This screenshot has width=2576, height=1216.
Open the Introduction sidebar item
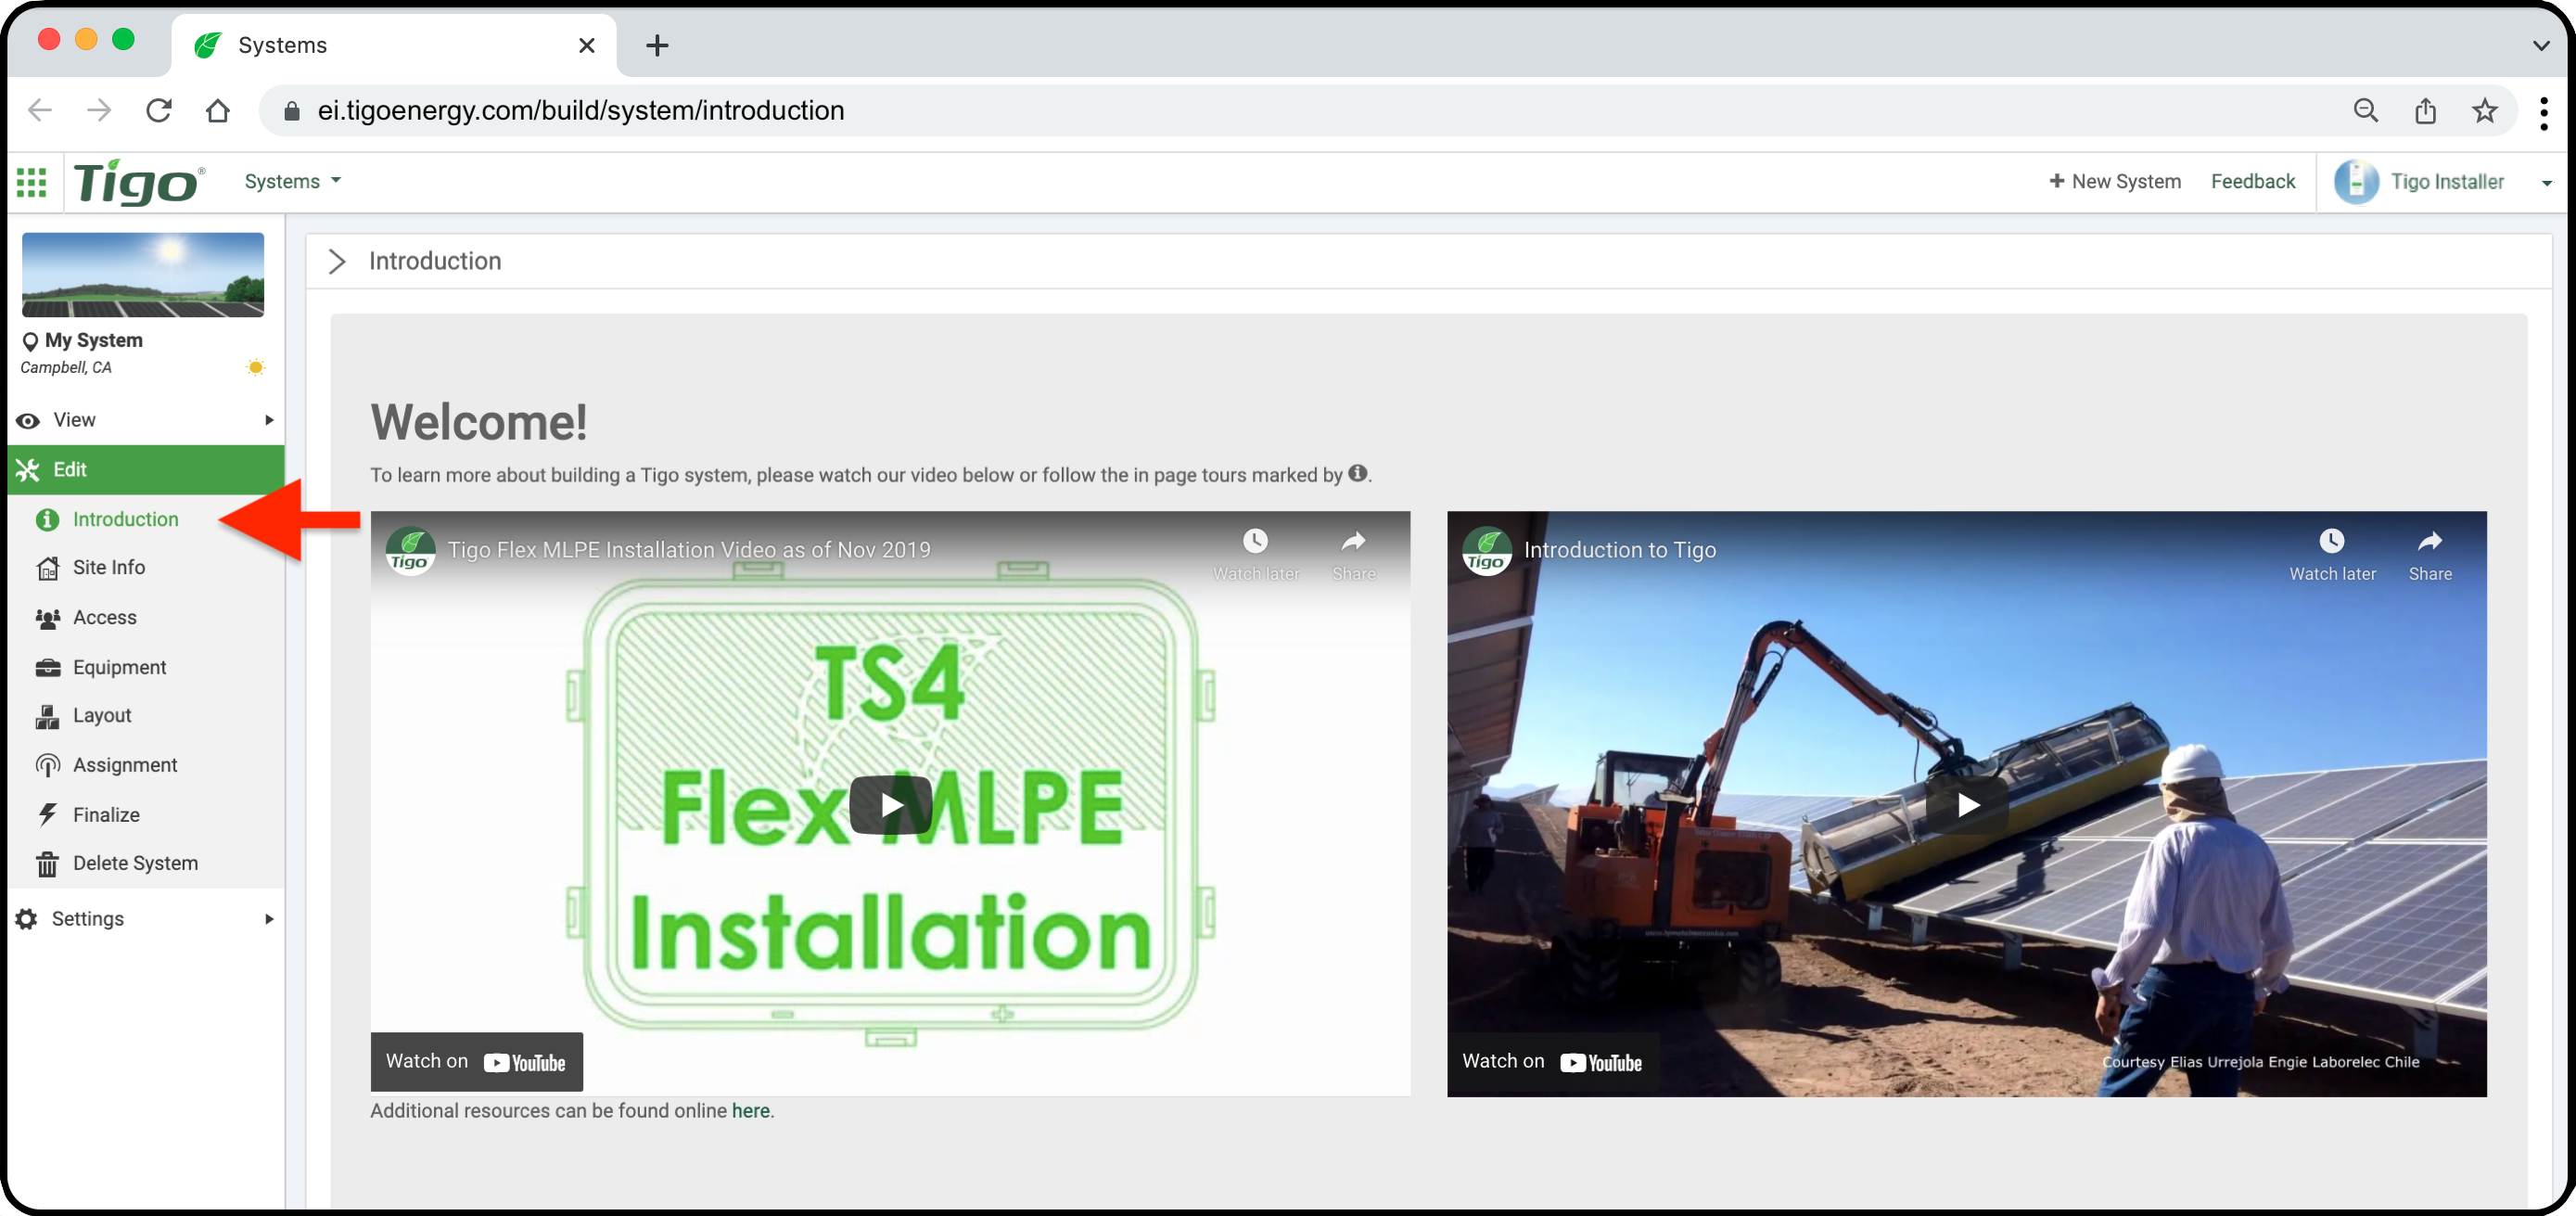tap(125, 519)
